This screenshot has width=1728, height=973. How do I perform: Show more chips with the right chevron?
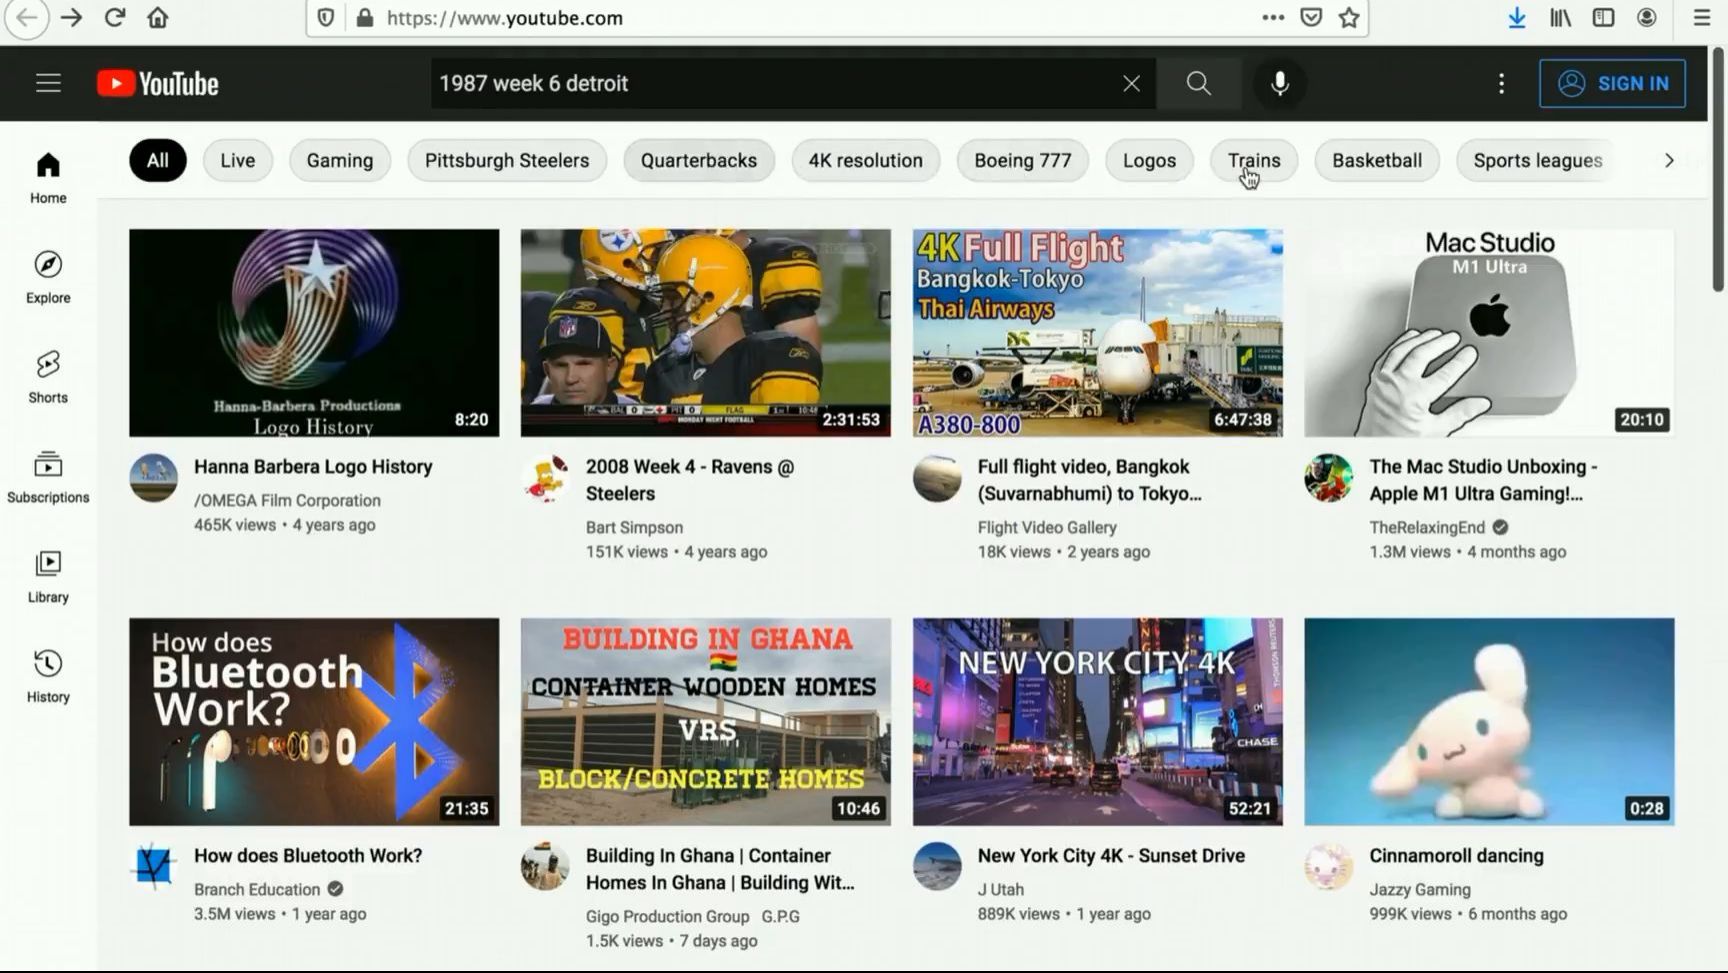coord(1668,160)
